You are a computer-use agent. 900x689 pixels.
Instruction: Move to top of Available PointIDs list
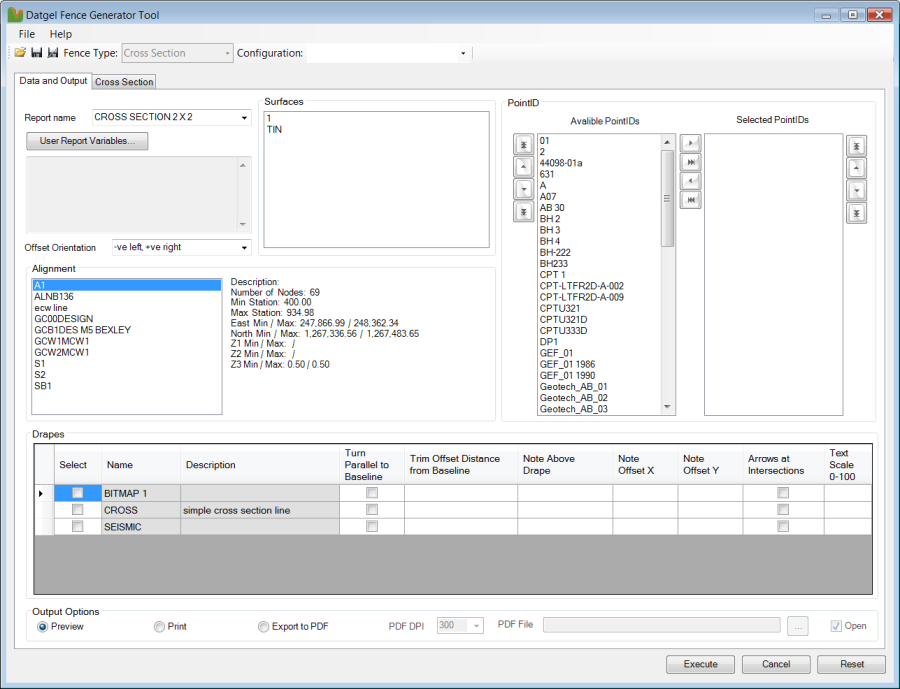click(523, 145)
